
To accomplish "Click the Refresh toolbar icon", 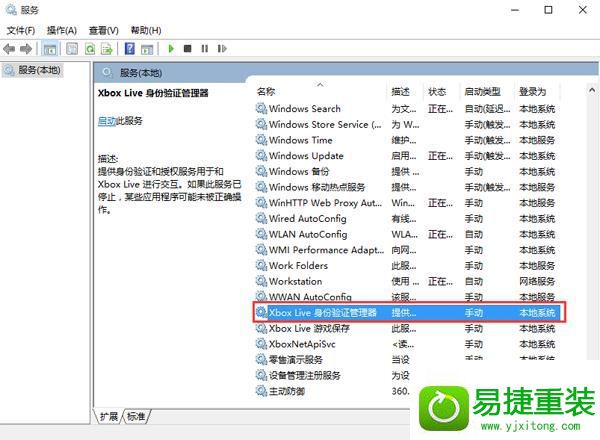I will [x=90, y=49].
